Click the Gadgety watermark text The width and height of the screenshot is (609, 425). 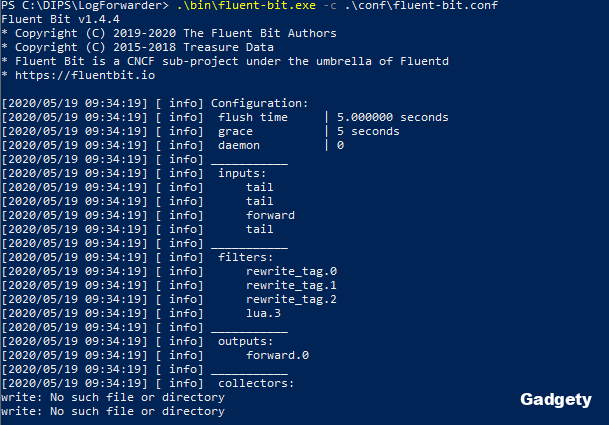click(558, 400)
